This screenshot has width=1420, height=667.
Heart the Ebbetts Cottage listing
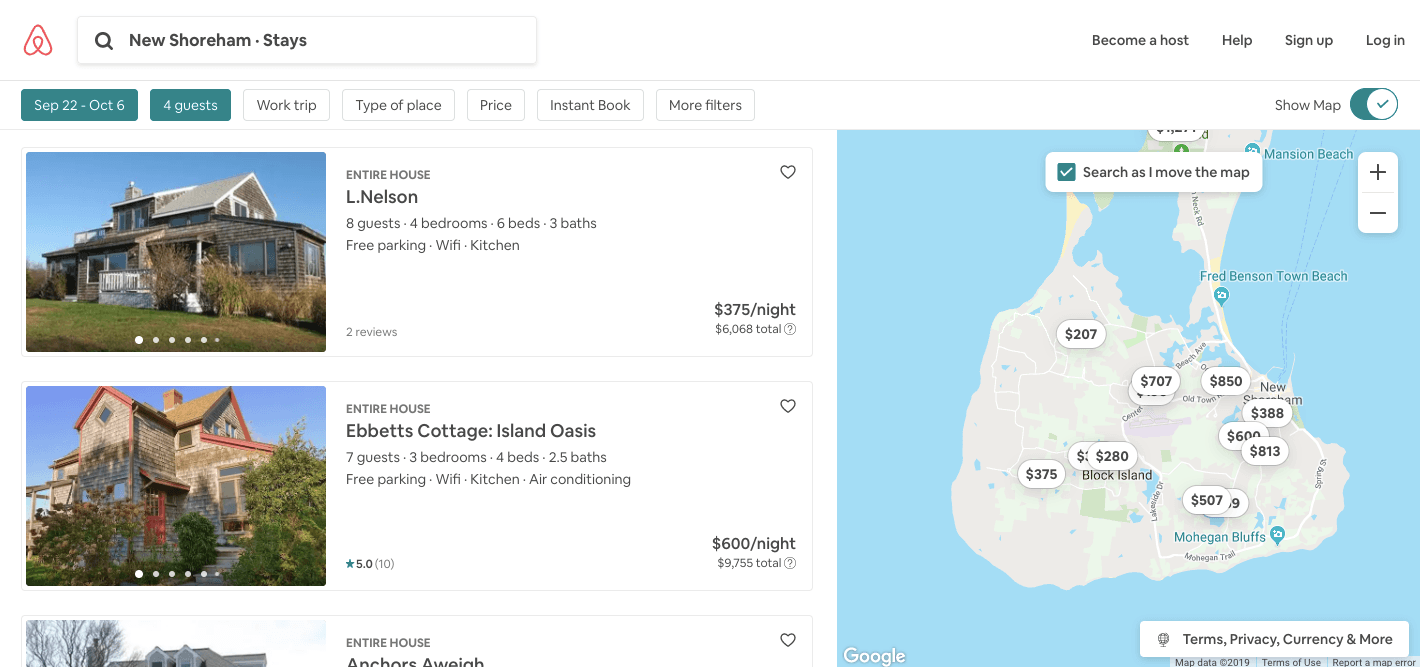coord(788,406)
